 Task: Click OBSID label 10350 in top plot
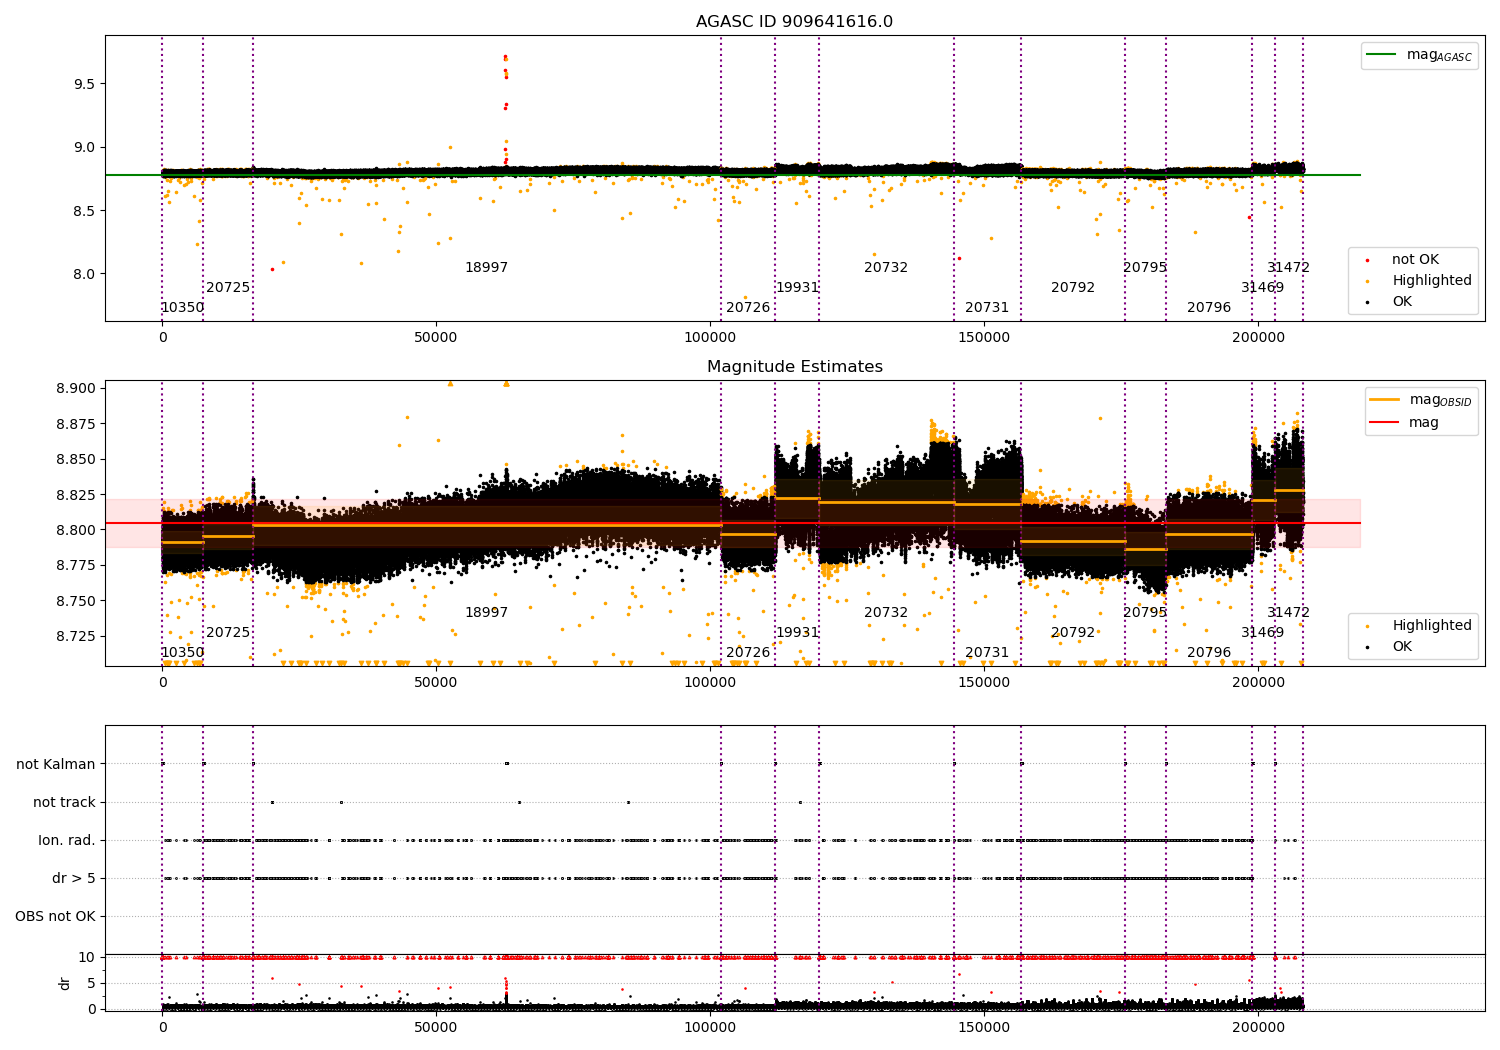click(x=183, y=308)
